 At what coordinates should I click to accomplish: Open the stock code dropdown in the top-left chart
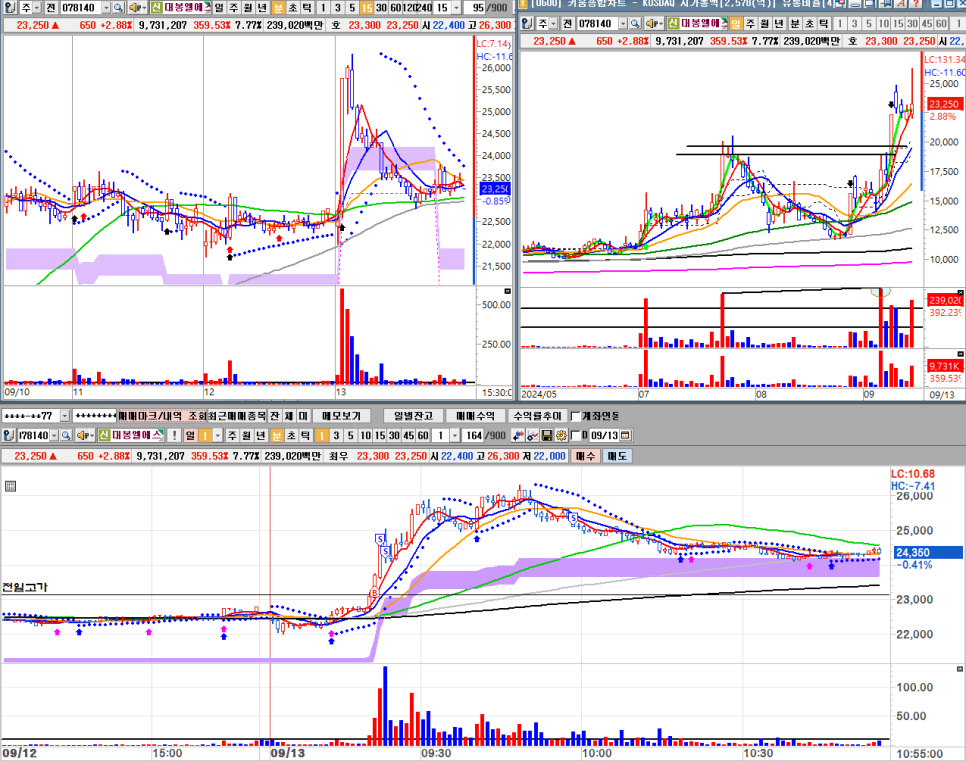pos(106,8)
